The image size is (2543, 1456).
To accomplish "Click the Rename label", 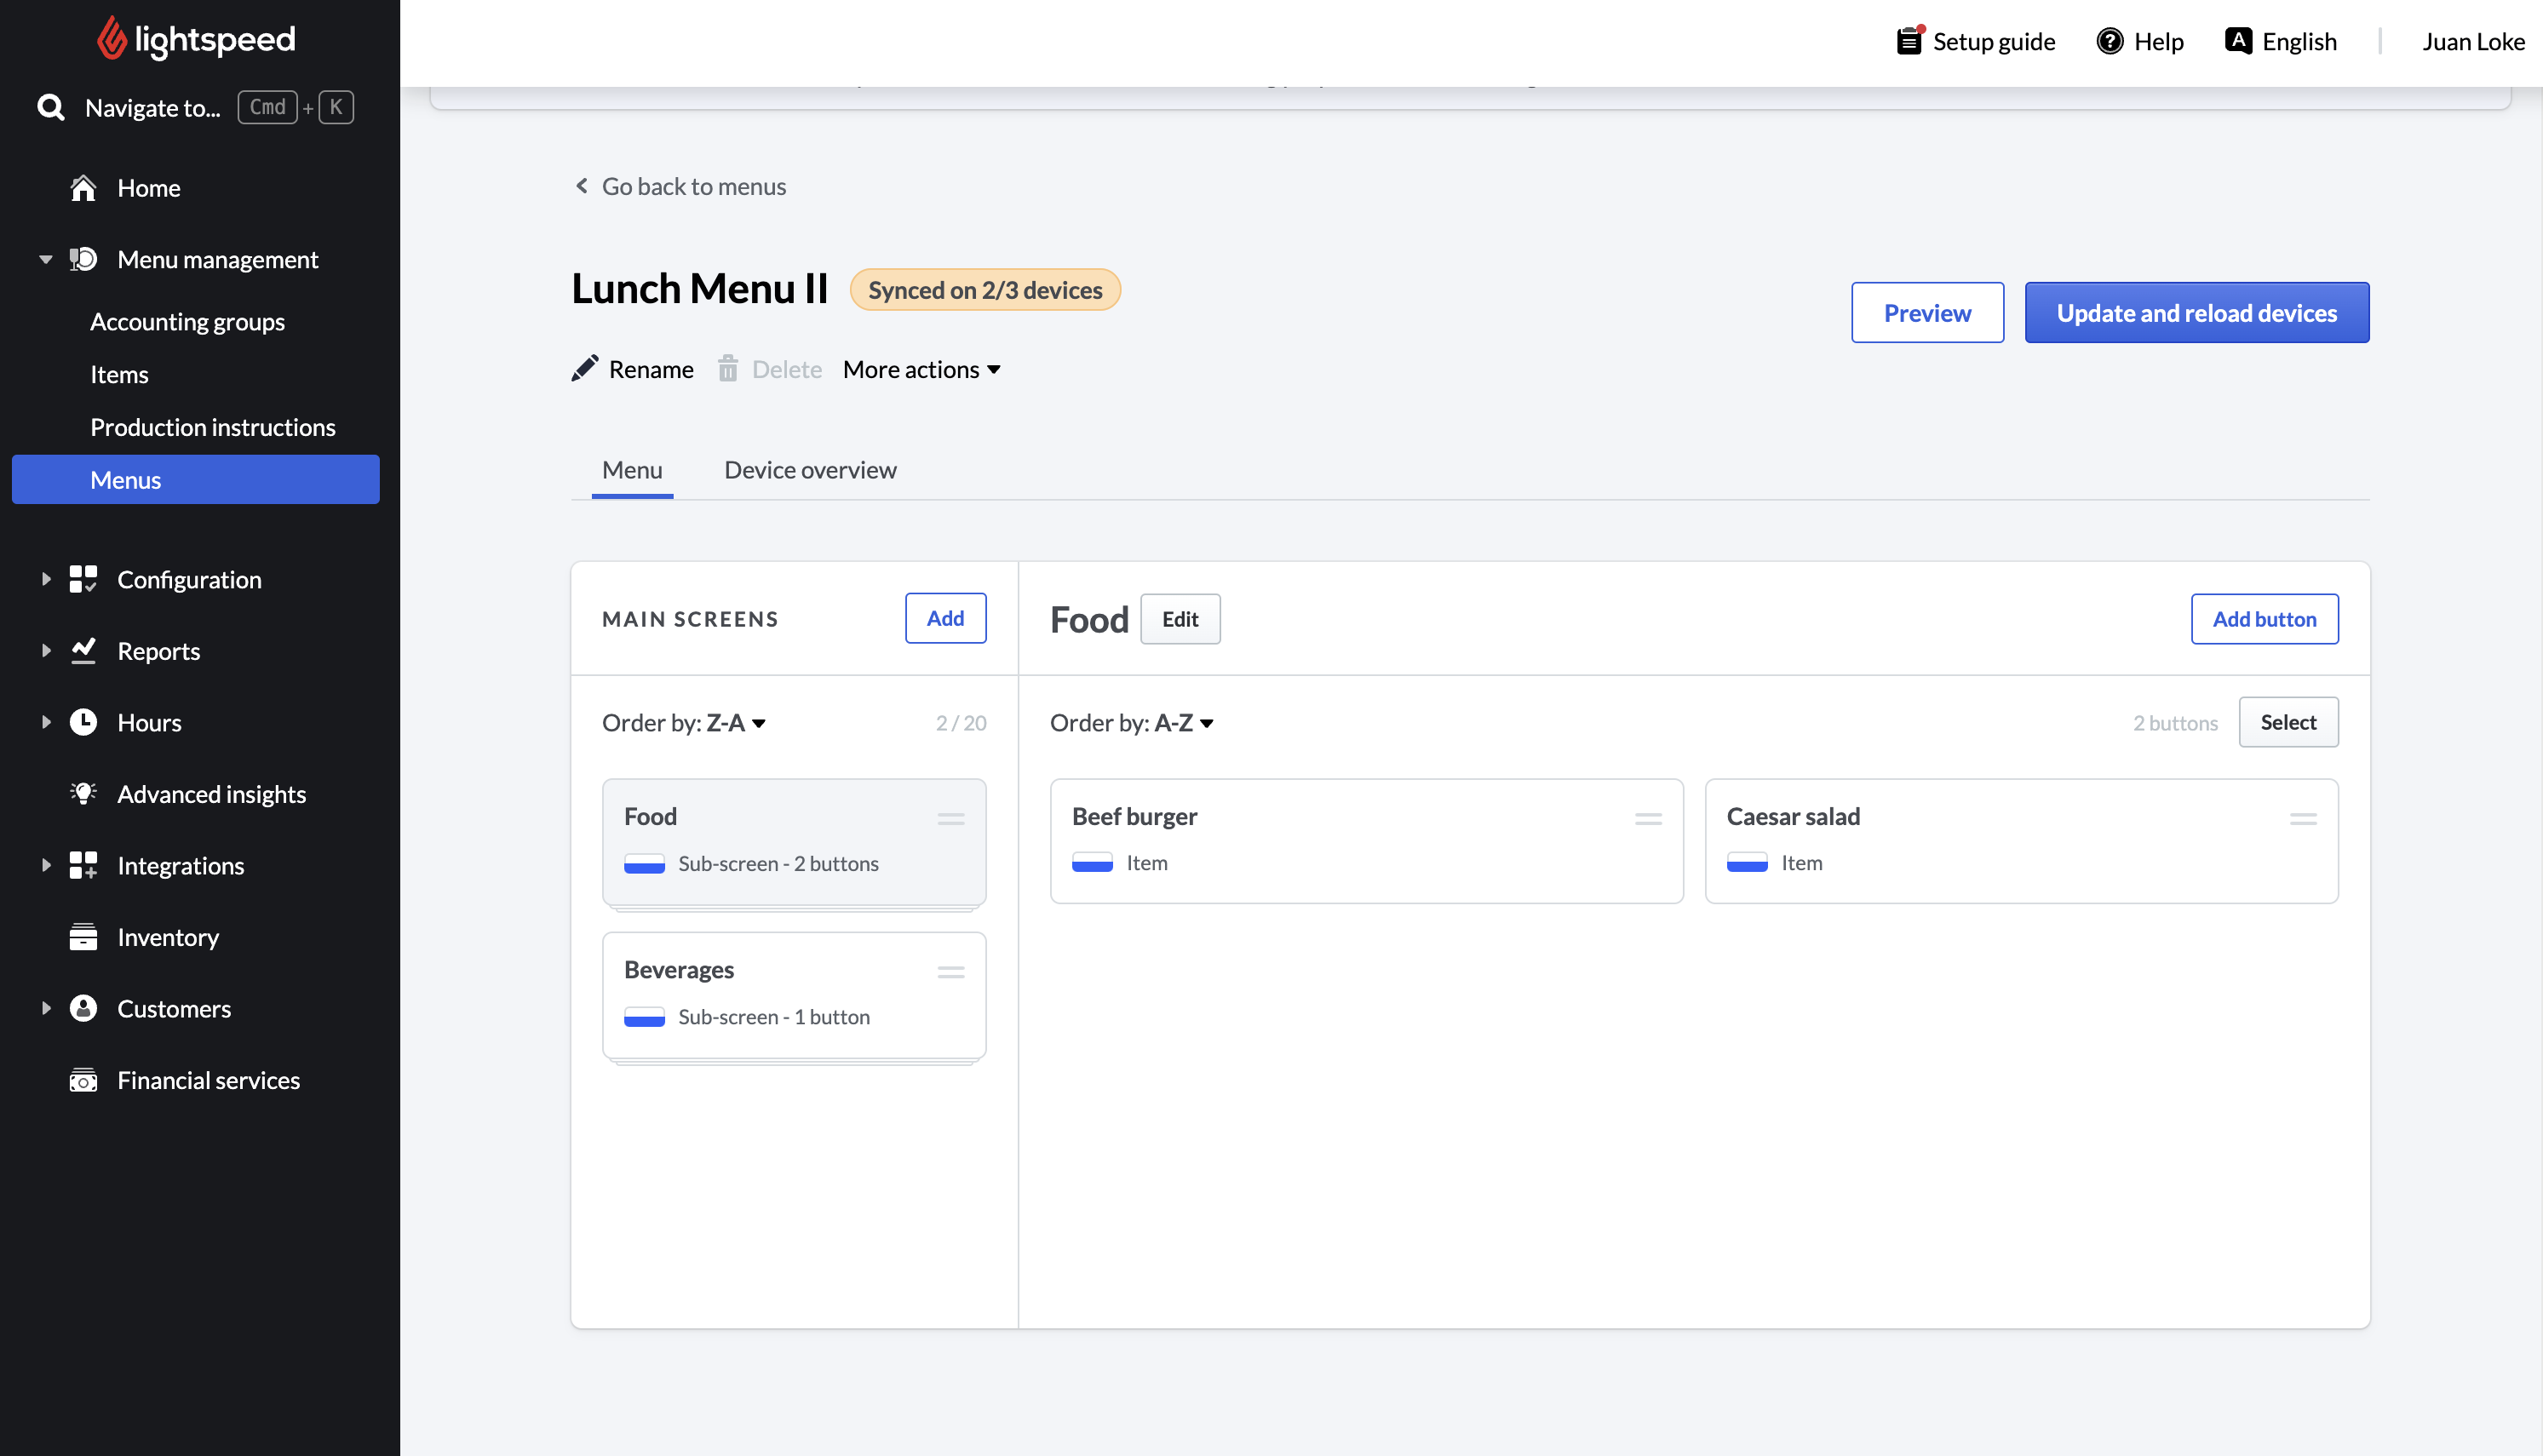I will click(651, 369).
